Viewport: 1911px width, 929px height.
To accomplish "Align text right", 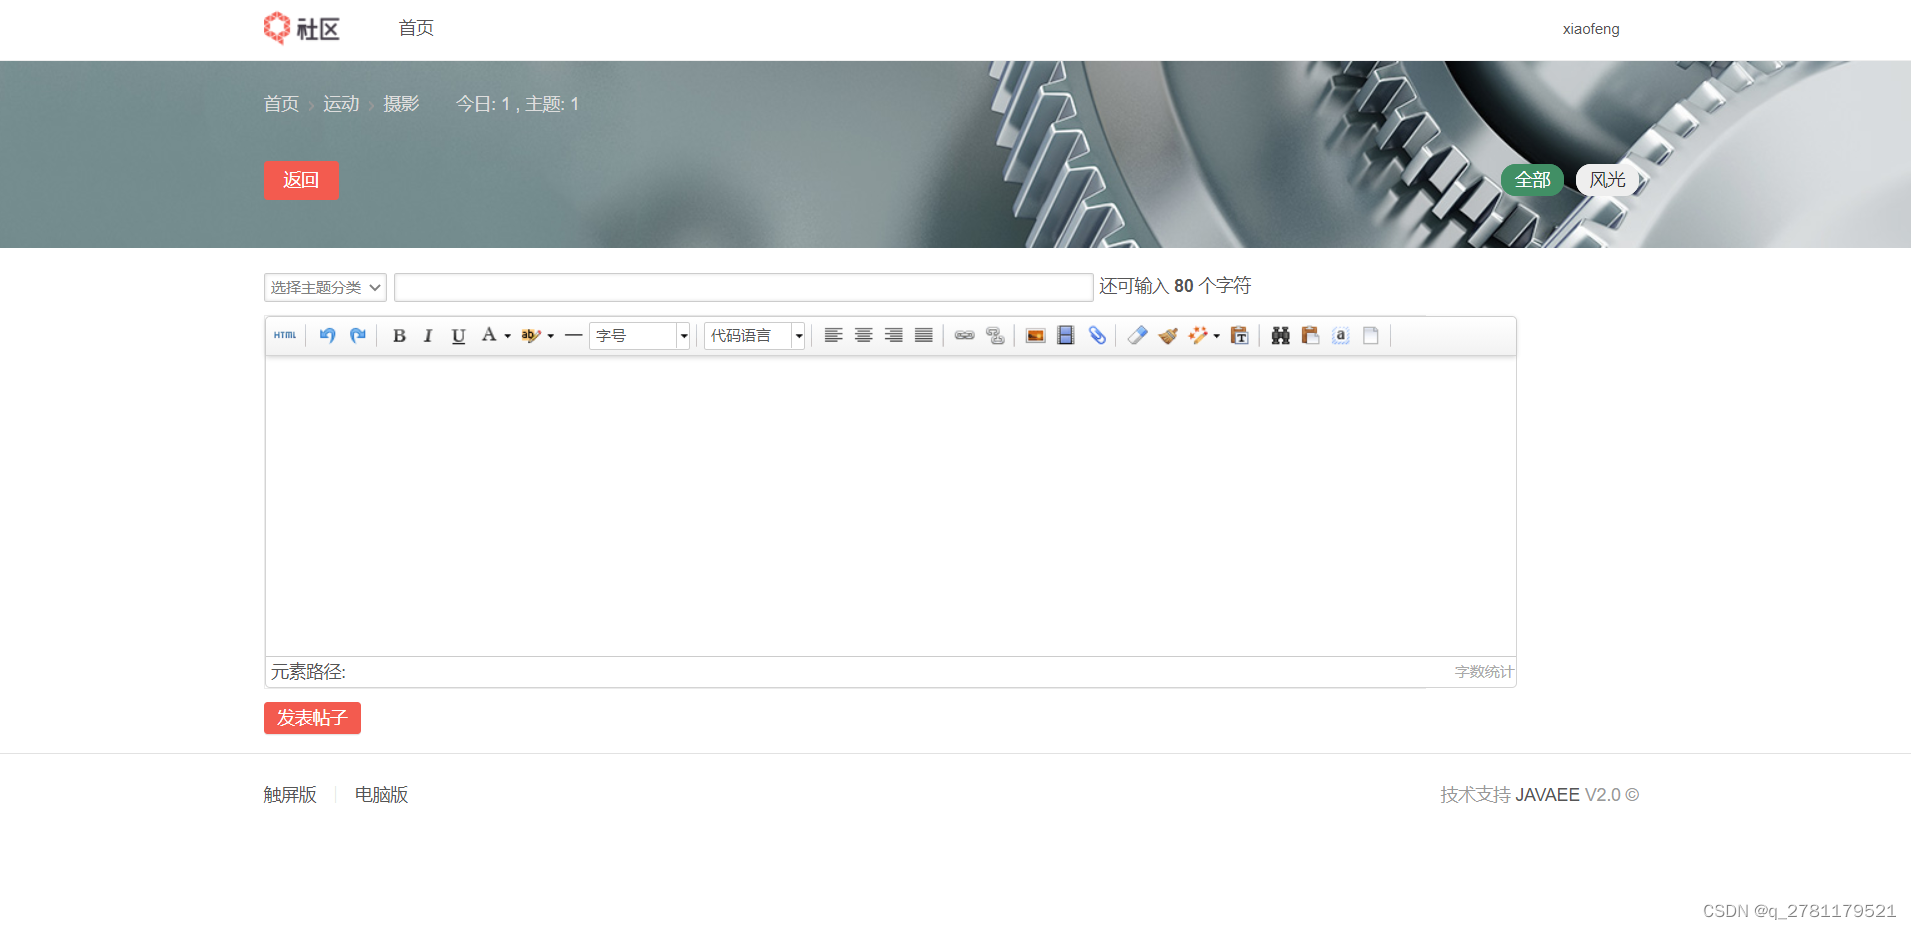I will coord(894,336).
